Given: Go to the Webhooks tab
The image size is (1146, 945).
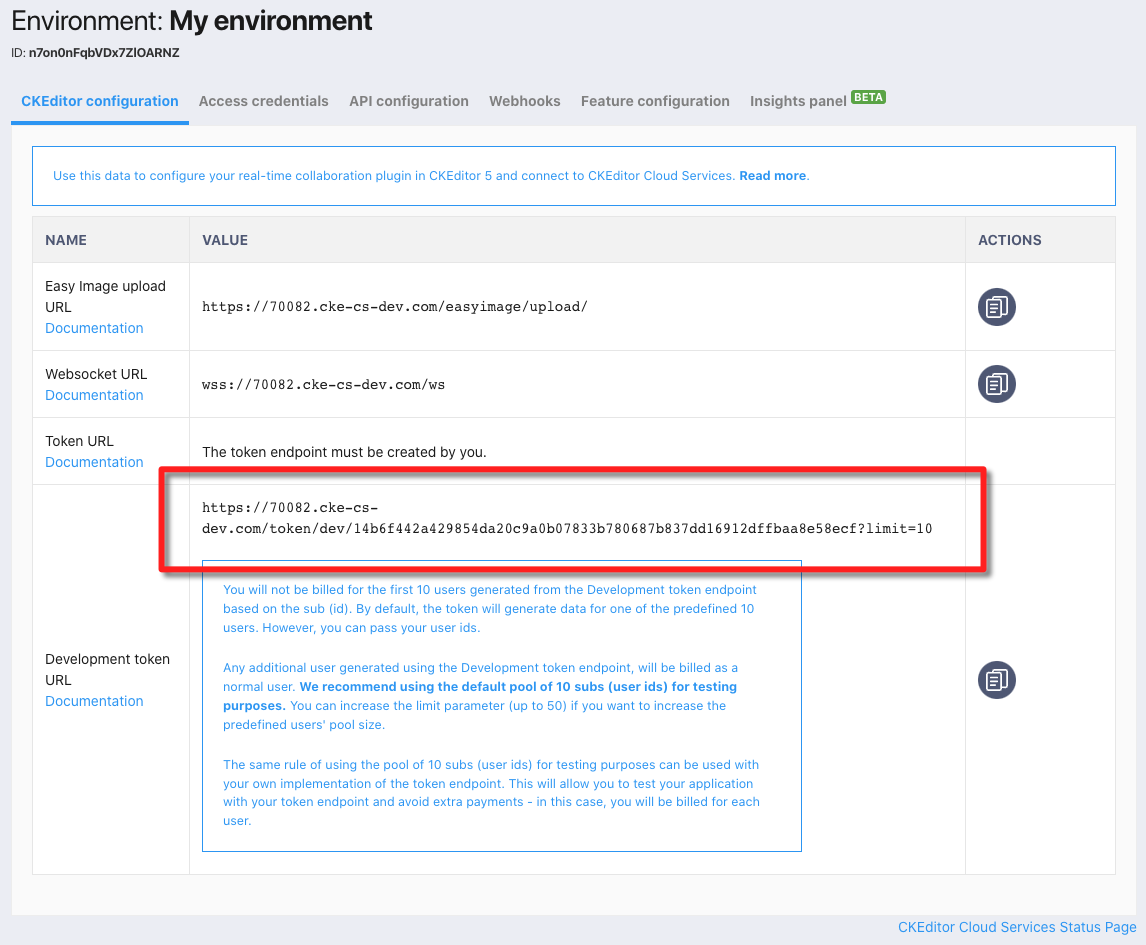Looking at the screenshot, I should click(524, 101).
